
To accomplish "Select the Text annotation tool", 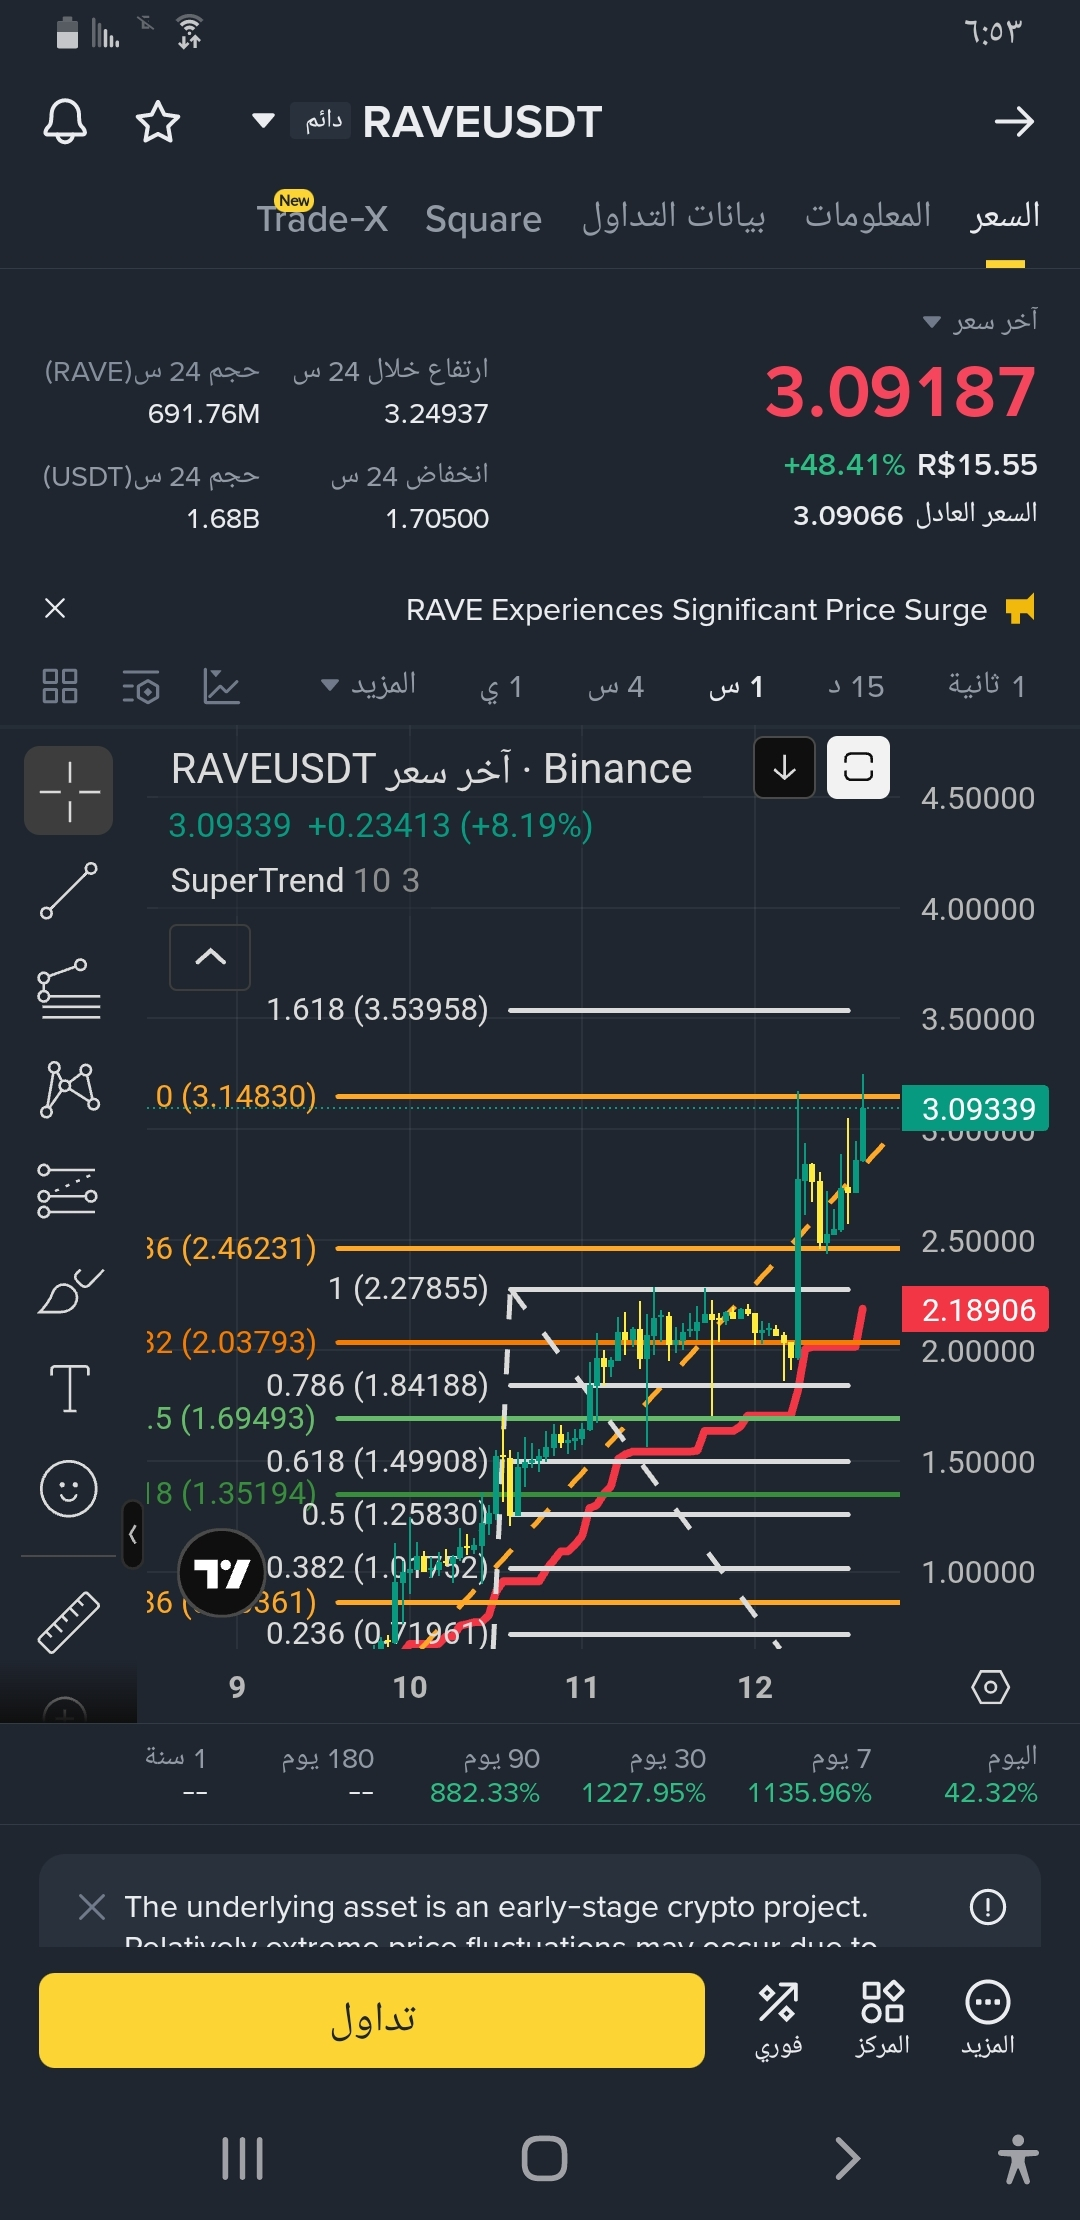I will click(69, 1389).
